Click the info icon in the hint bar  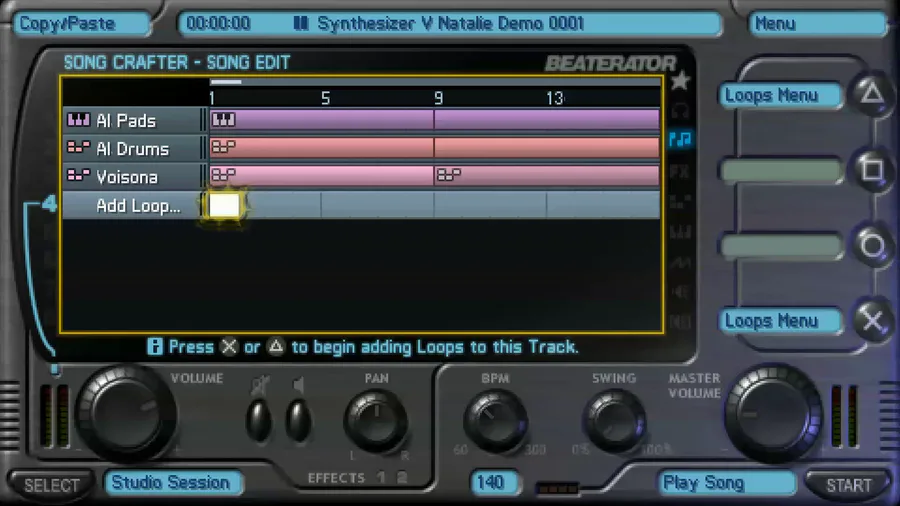click(x=154, y=347)
